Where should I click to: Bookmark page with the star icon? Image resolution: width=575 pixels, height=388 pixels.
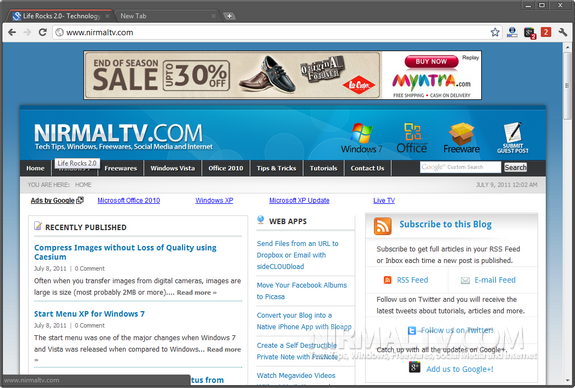click(495, 32)
